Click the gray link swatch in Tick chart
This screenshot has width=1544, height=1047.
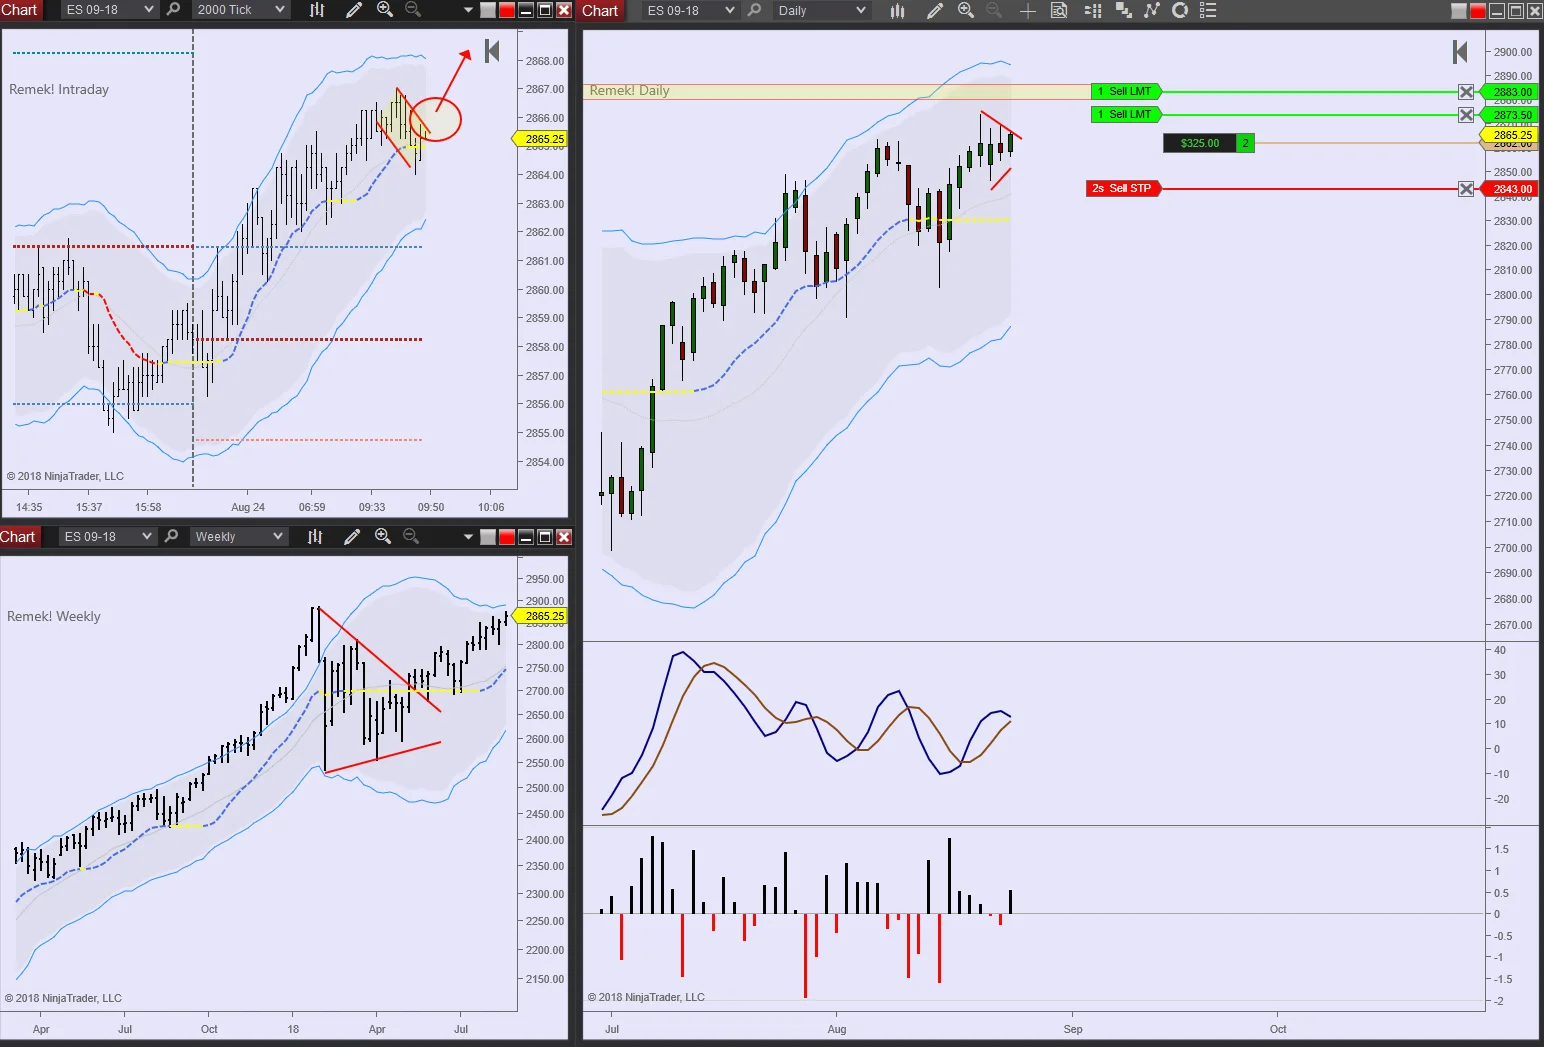488,10
